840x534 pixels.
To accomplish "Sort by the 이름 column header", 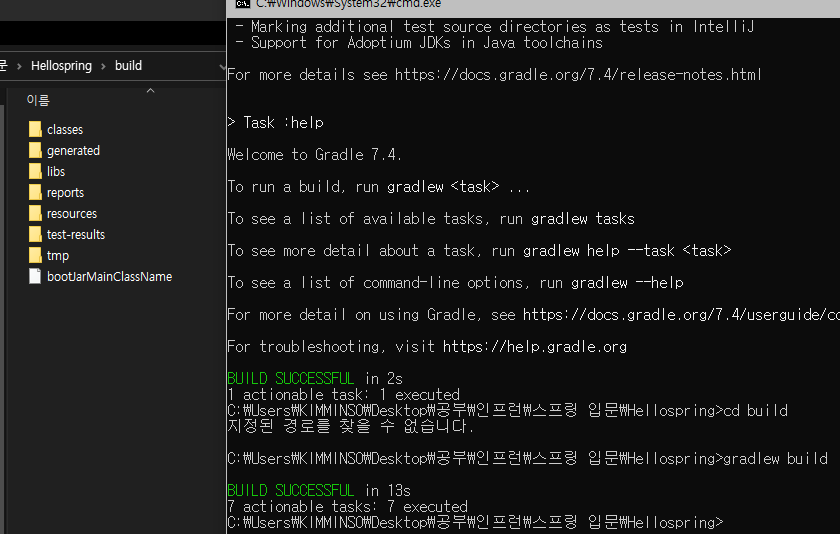I will pyautogui.click(x=38, y=100).
